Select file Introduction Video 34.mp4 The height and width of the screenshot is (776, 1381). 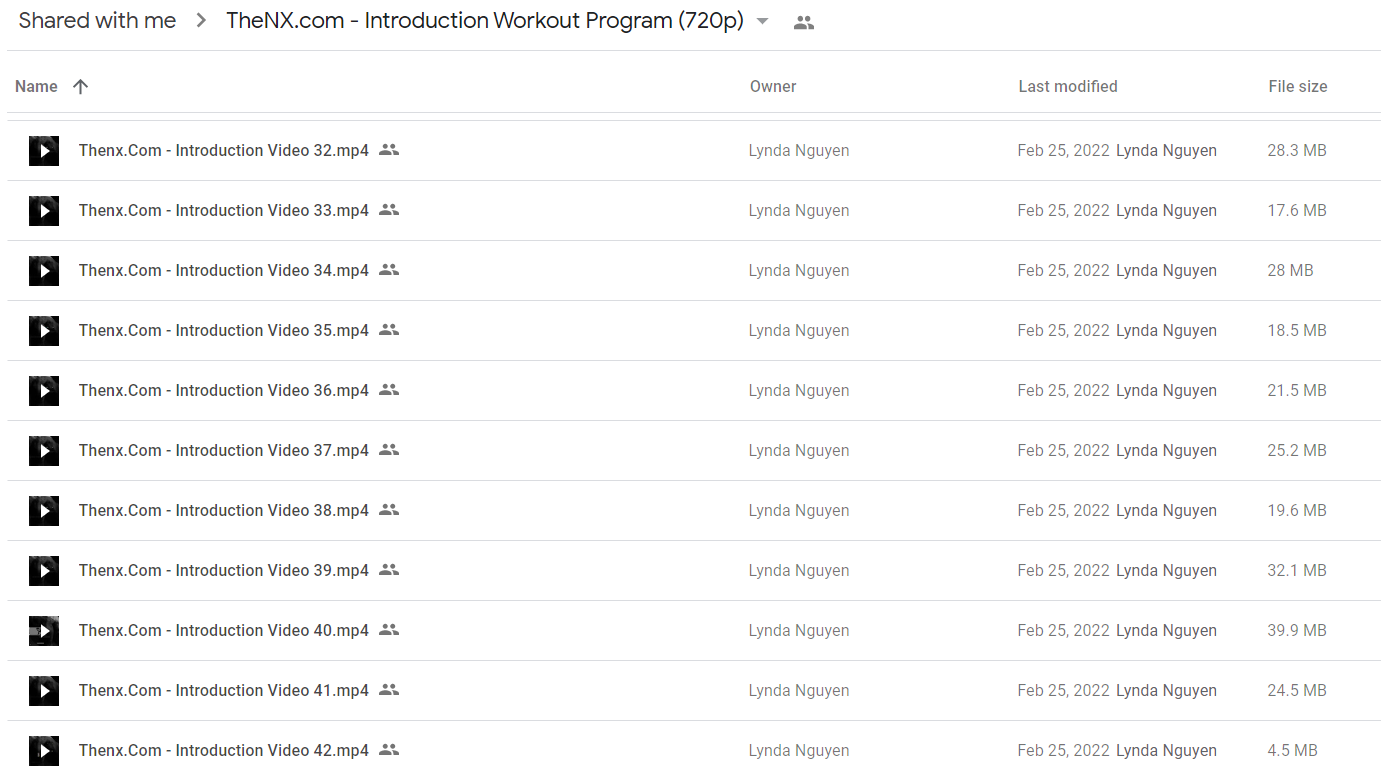[x=224, y=270]
